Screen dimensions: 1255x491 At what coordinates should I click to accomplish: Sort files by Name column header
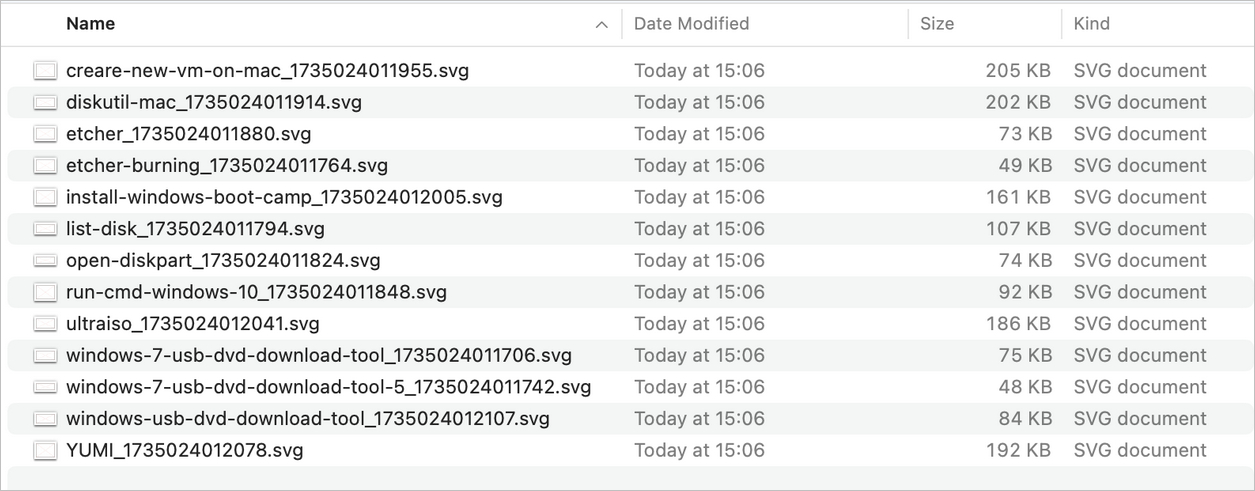90,23
